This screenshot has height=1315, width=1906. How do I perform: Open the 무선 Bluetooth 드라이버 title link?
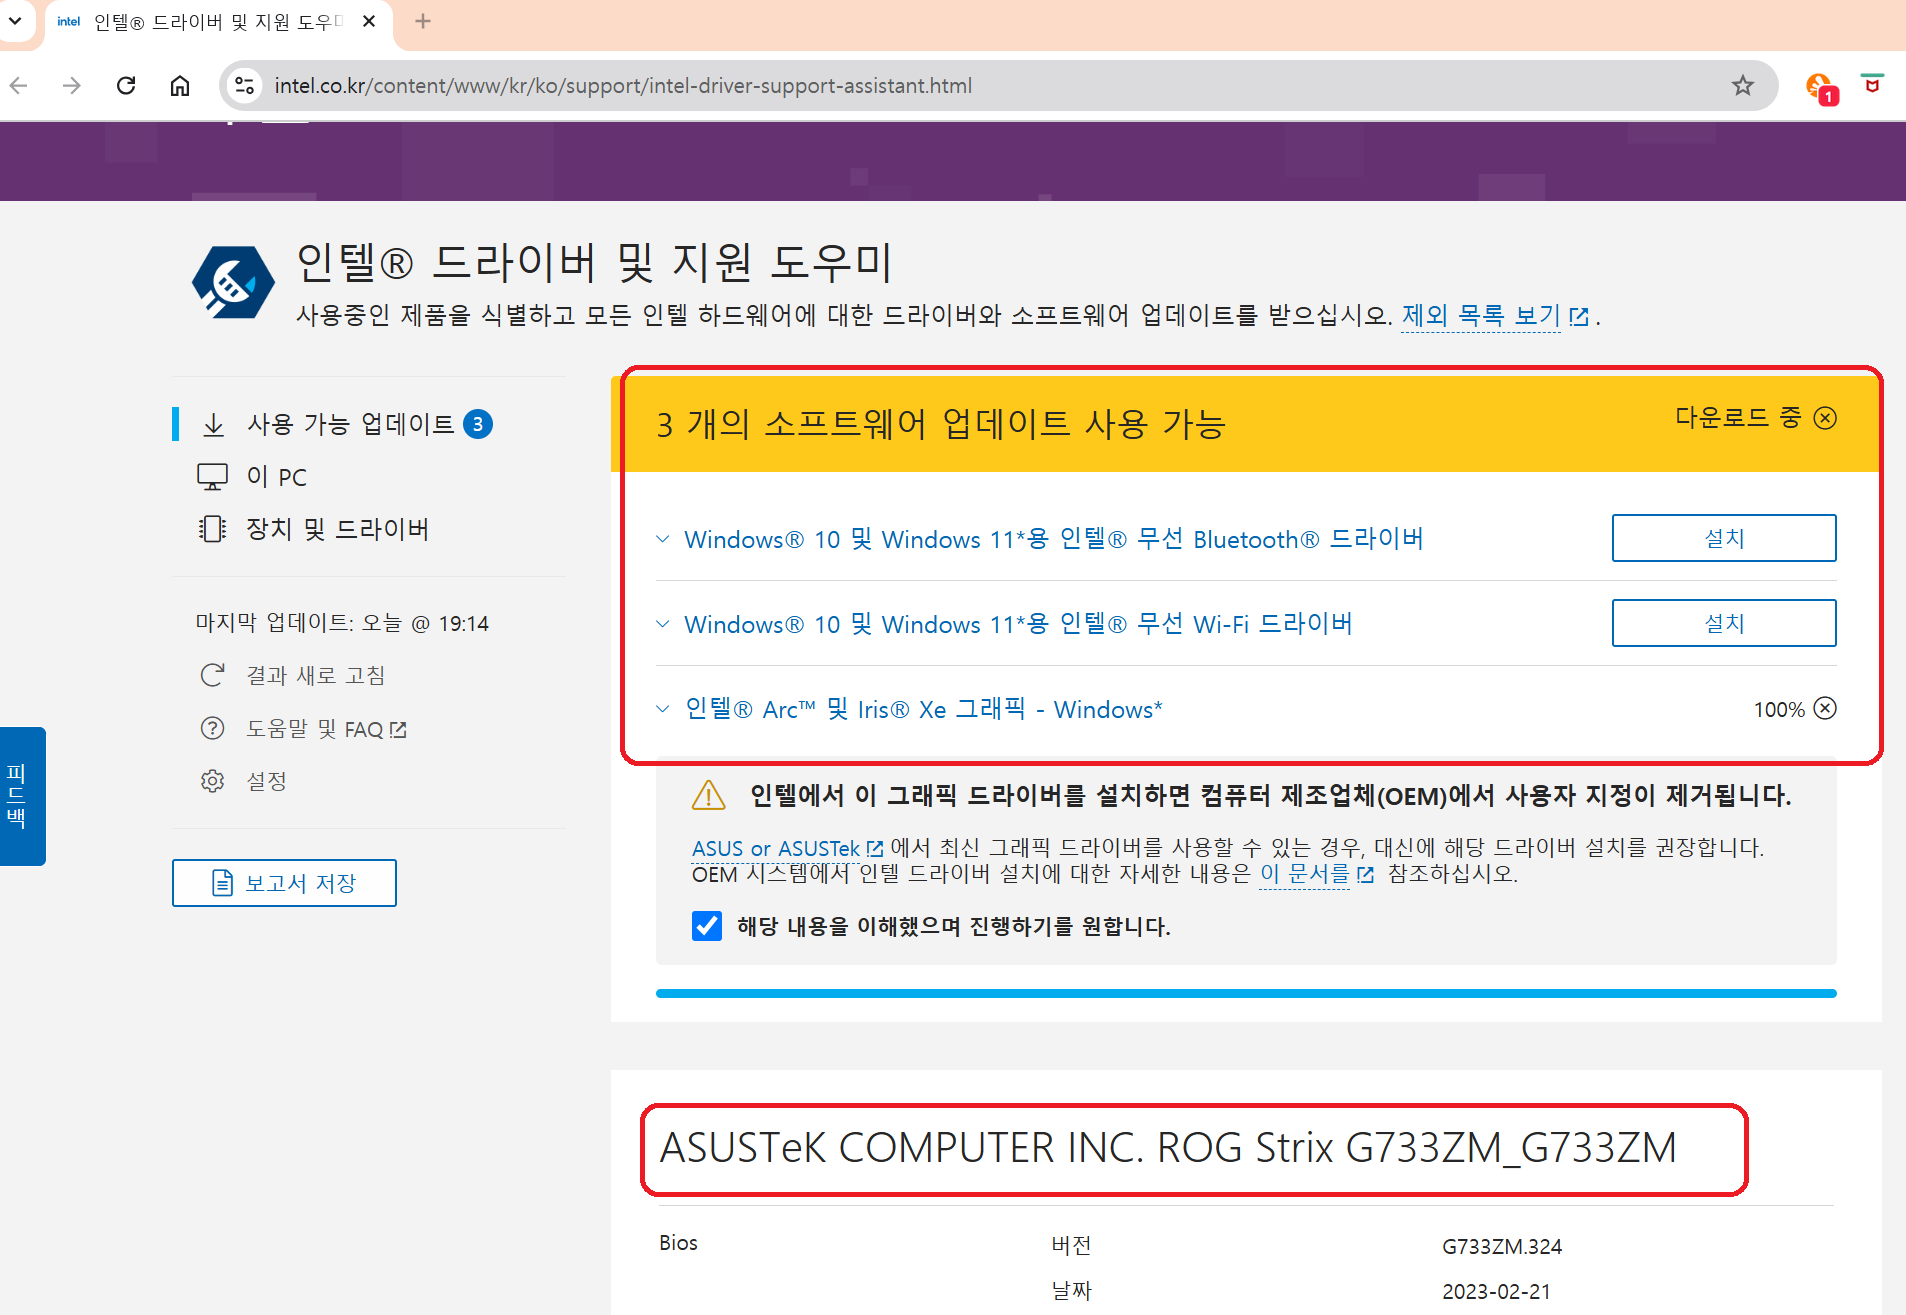(x=1054, y=539)
